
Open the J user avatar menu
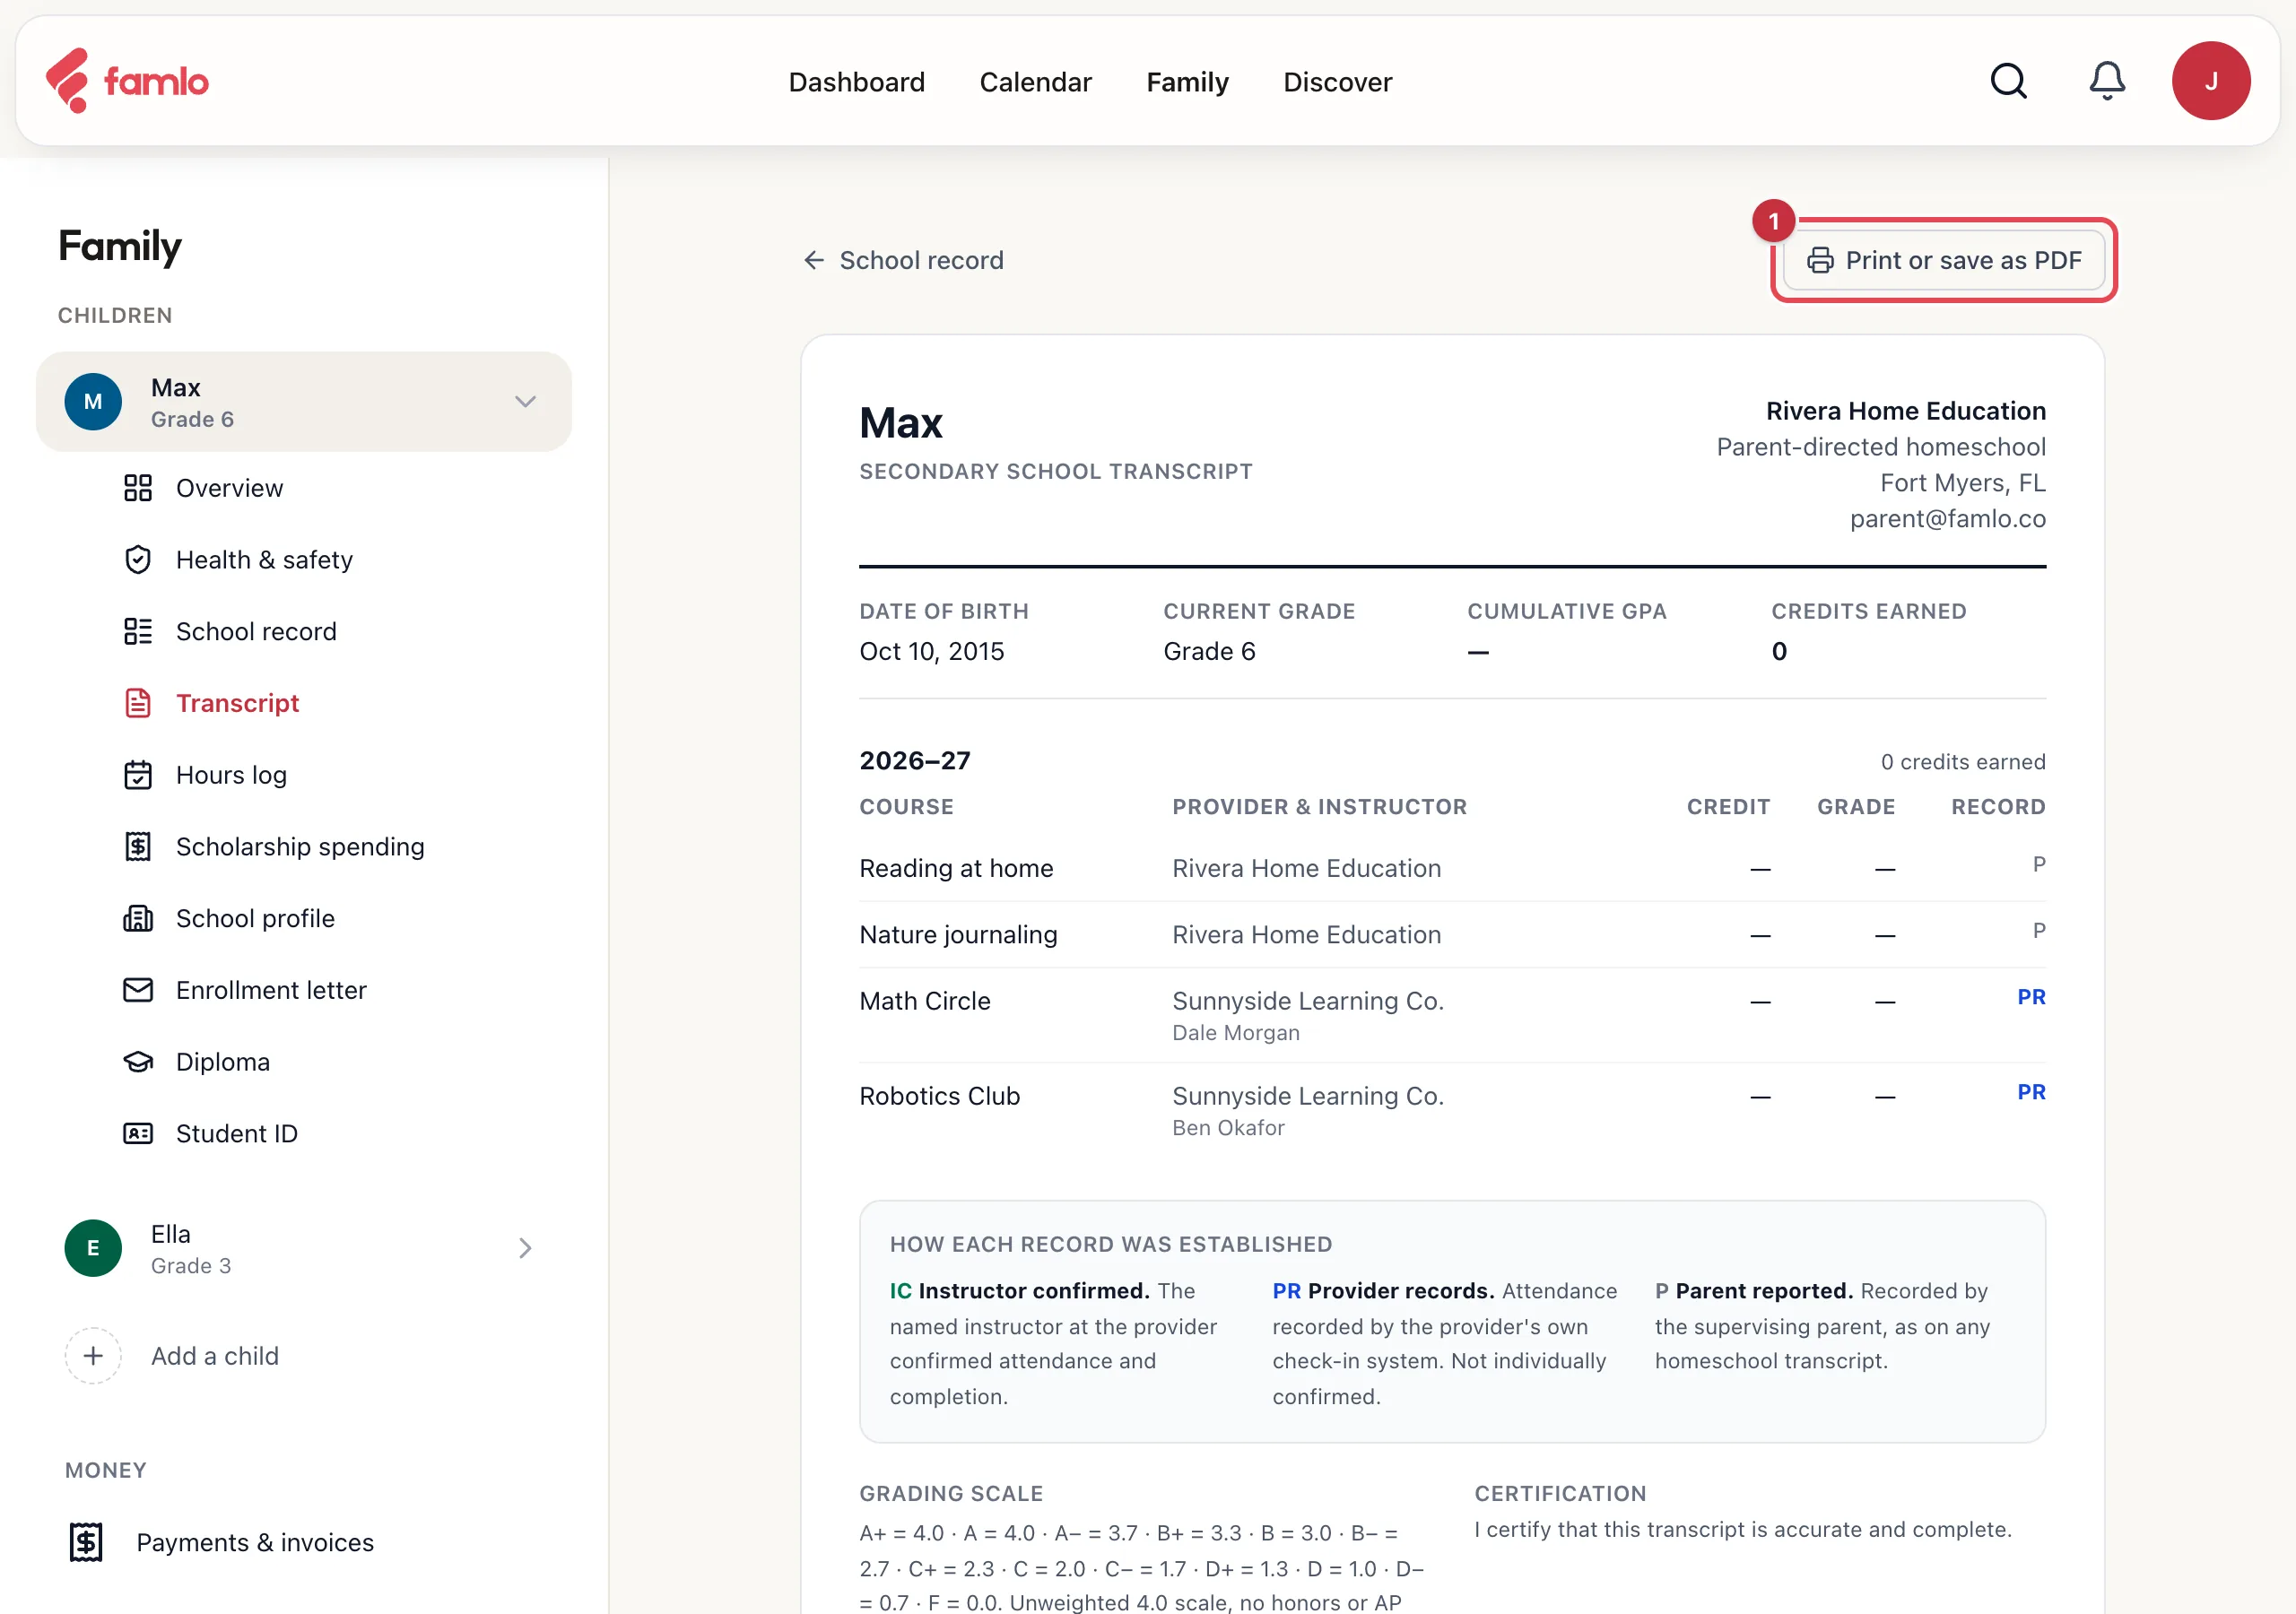coord(2211,81)
